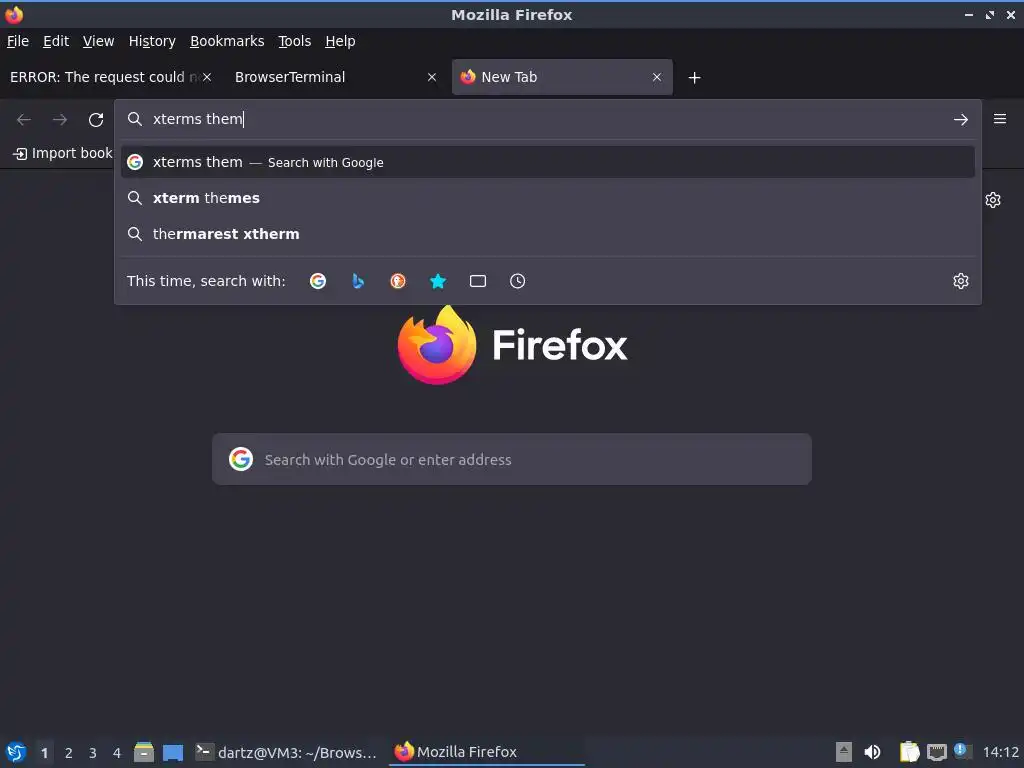Search this time with Google

click(x=318, y=281)
